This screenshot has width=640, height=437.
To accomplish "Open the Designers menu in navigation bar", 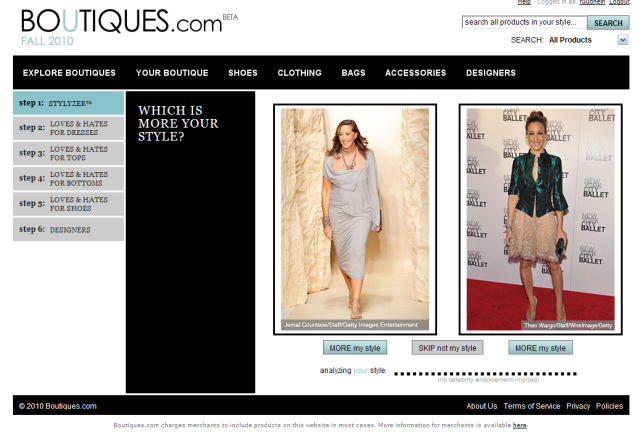I will coord(491,73).
